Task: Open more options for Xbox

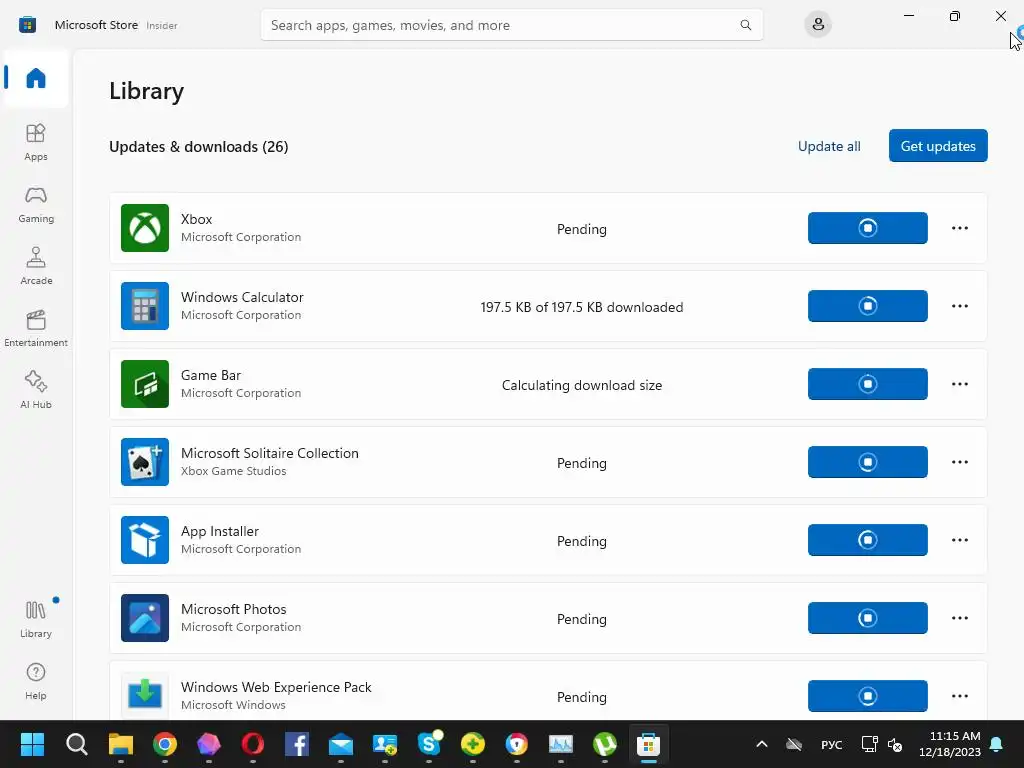Action: 959,228
